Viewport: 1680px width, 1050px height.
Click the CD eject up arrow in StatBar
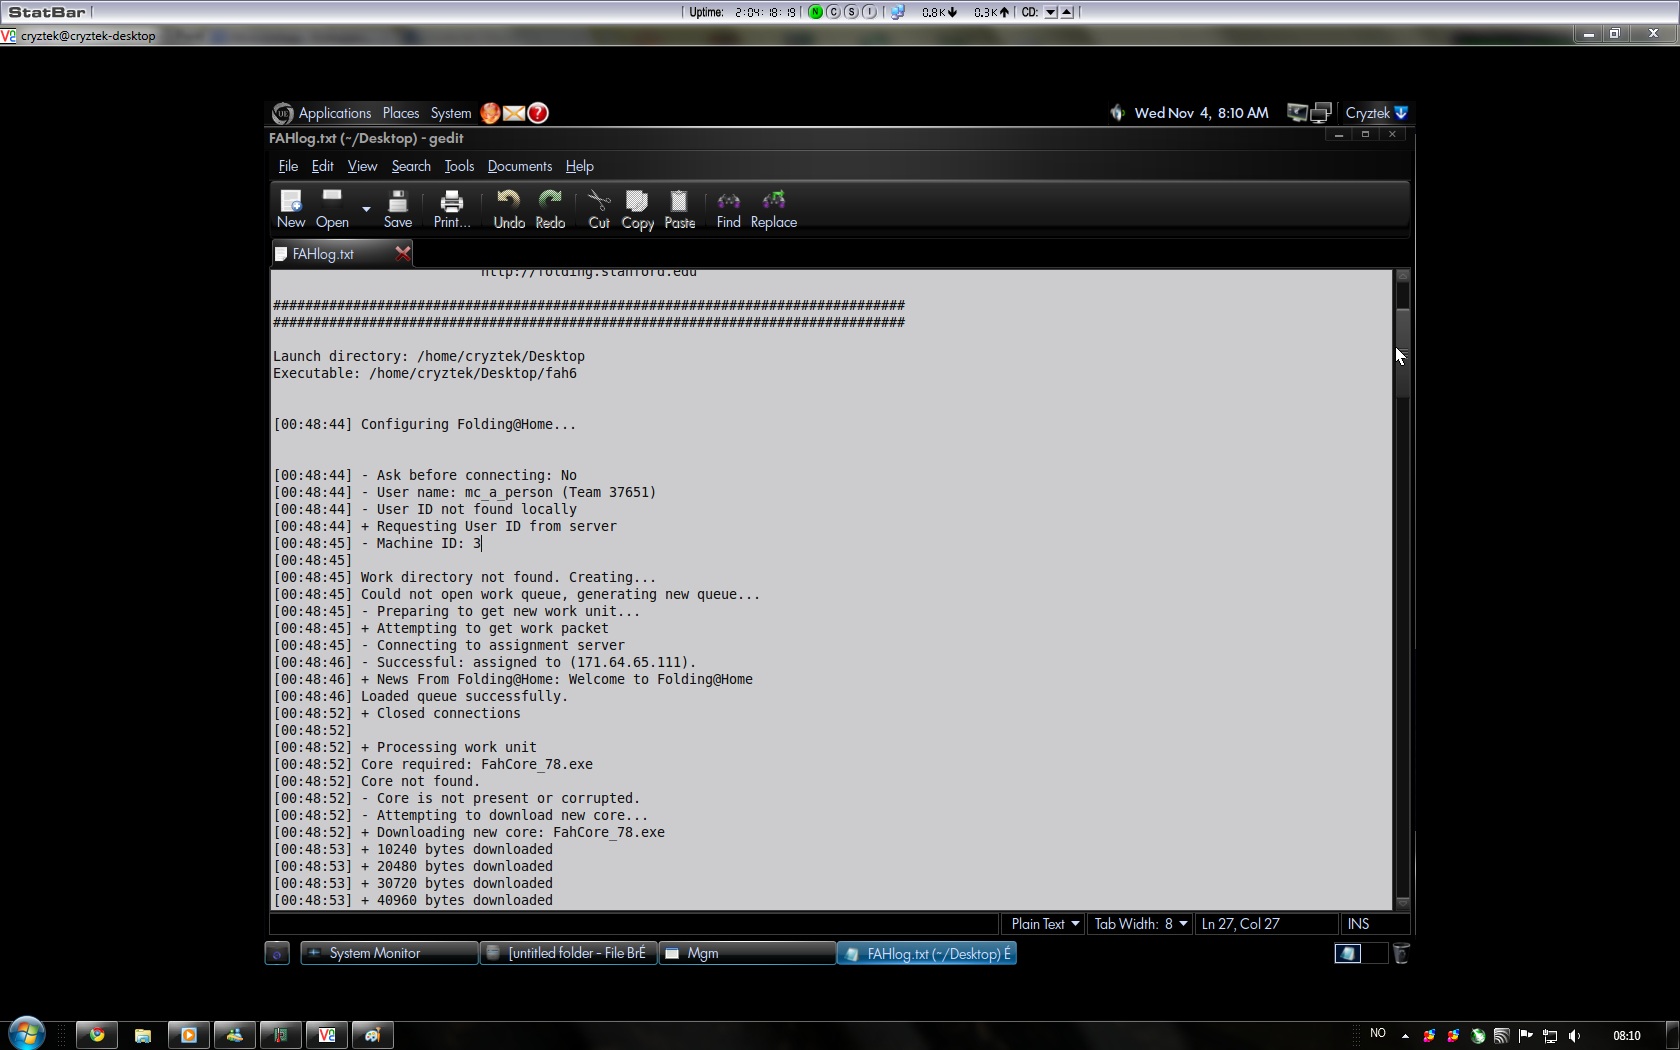tap(1067, 12)
